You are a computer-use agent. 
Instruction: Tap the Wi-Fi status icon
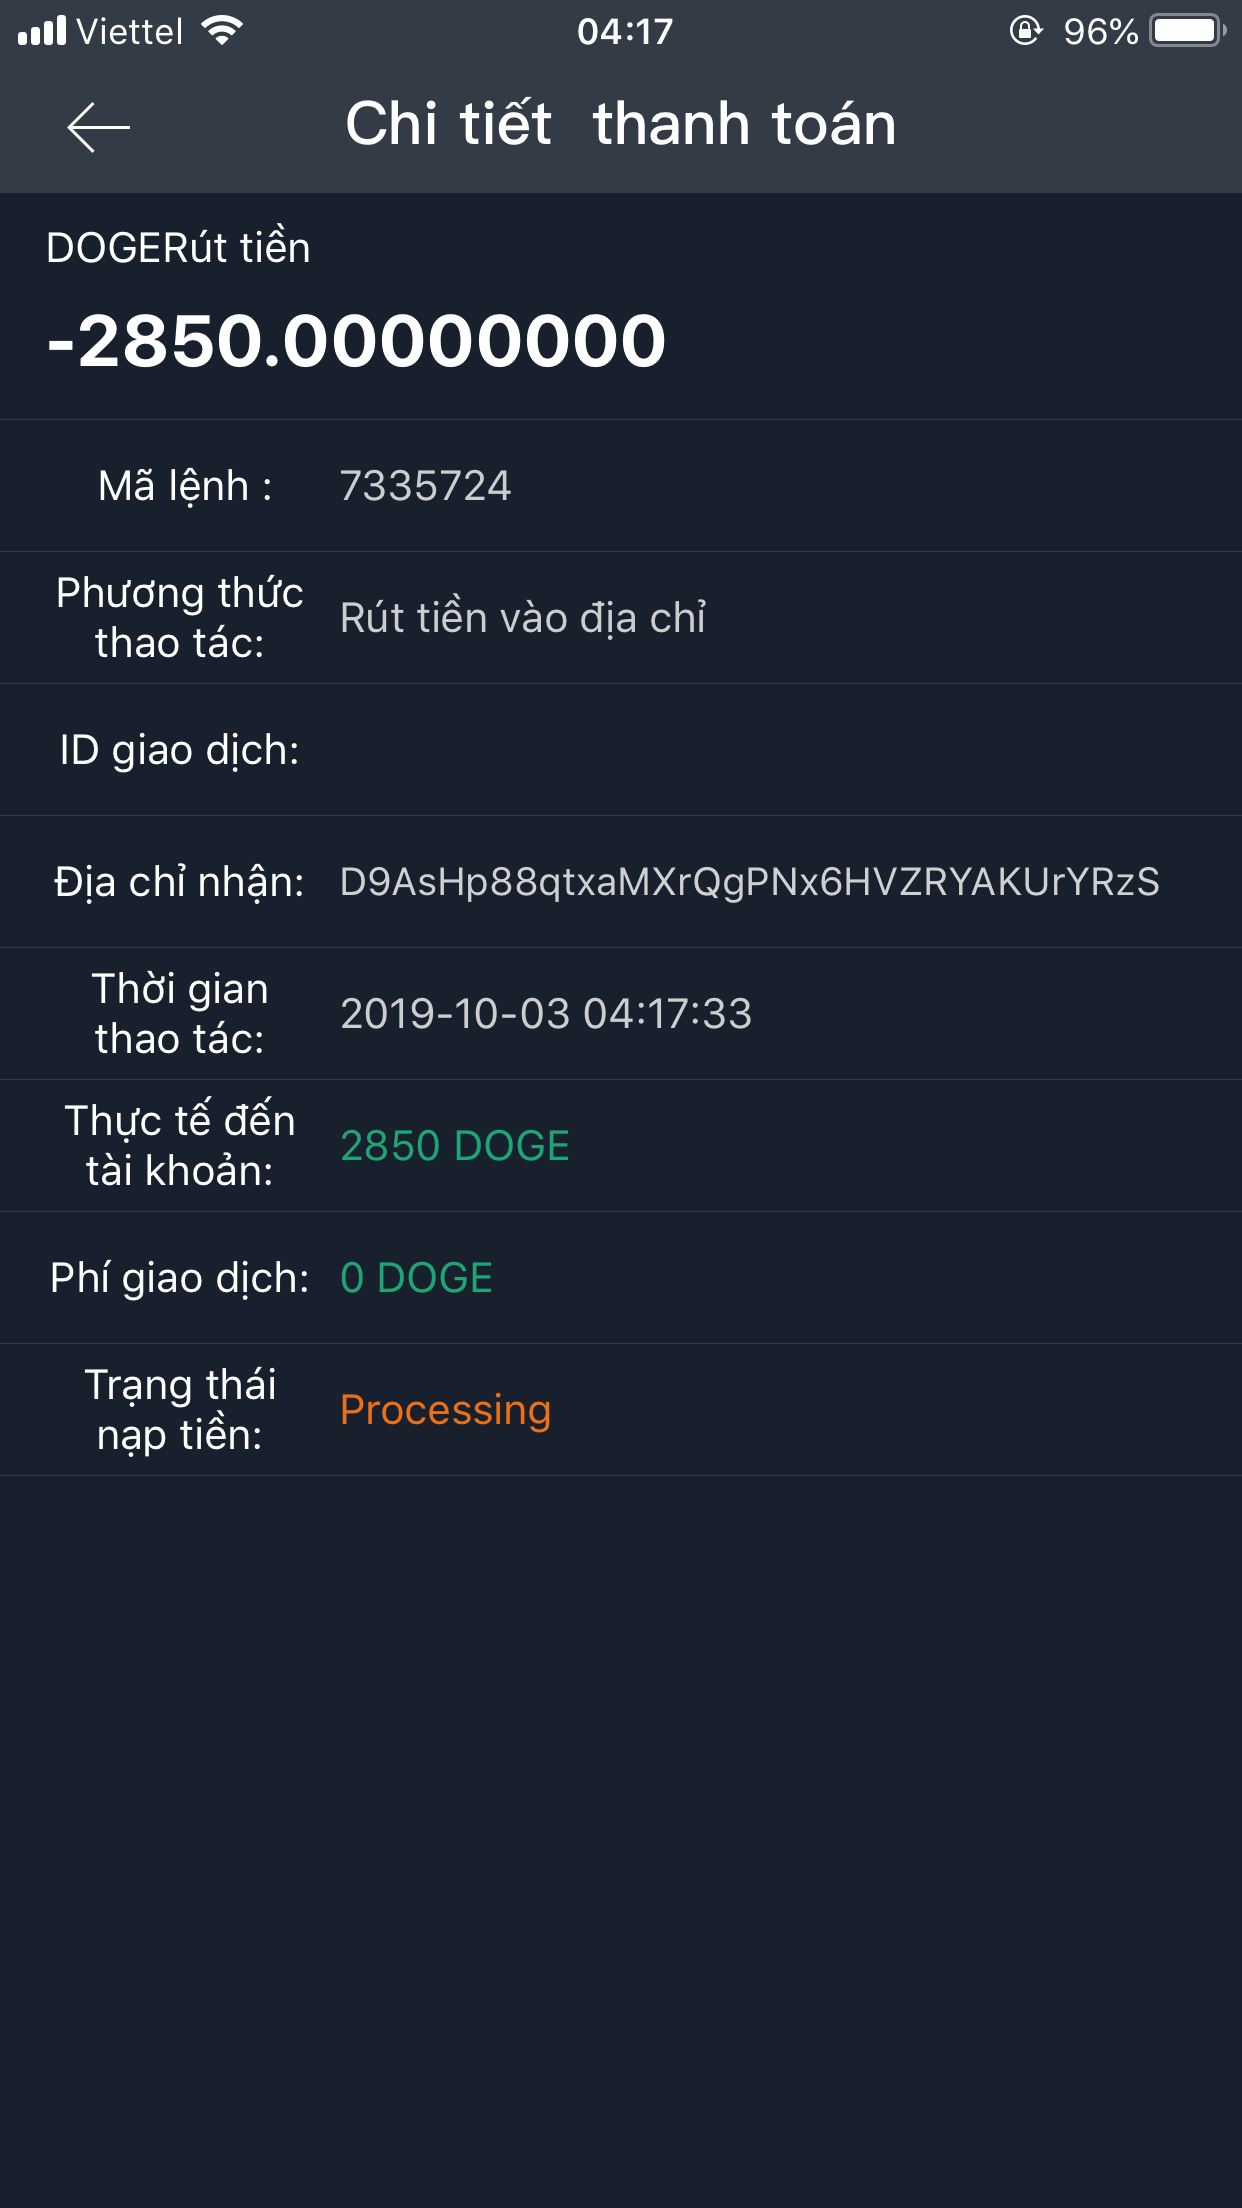[222, 31]
